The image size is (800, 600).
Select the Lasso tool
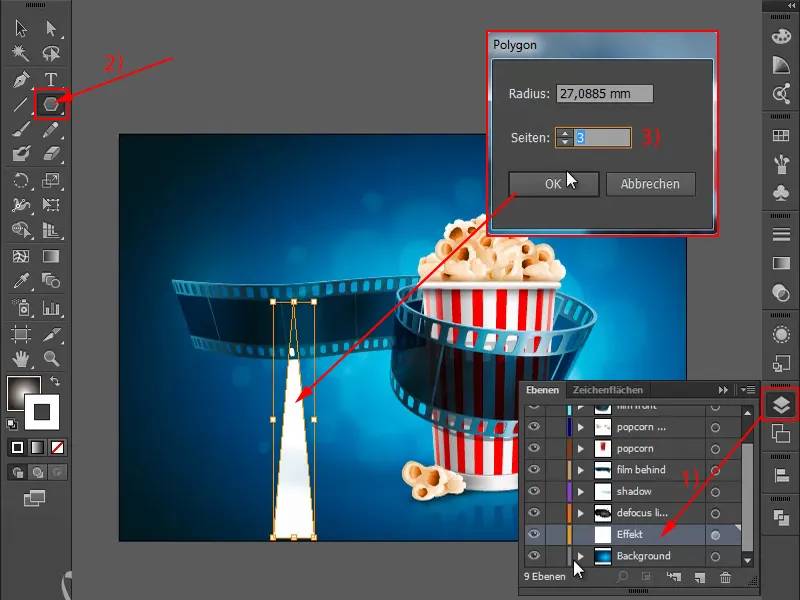click(x=51, y=53)
